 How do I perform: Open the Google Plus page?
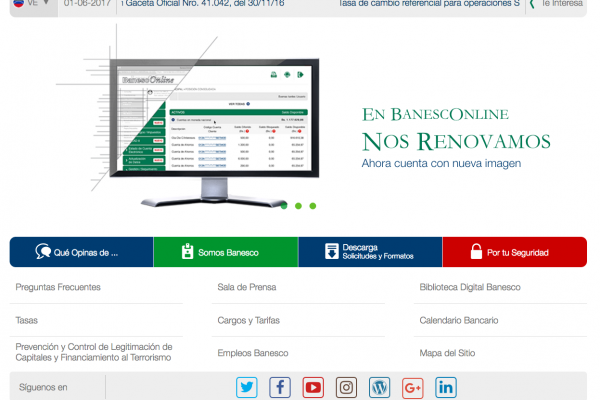tap(412, 387)
